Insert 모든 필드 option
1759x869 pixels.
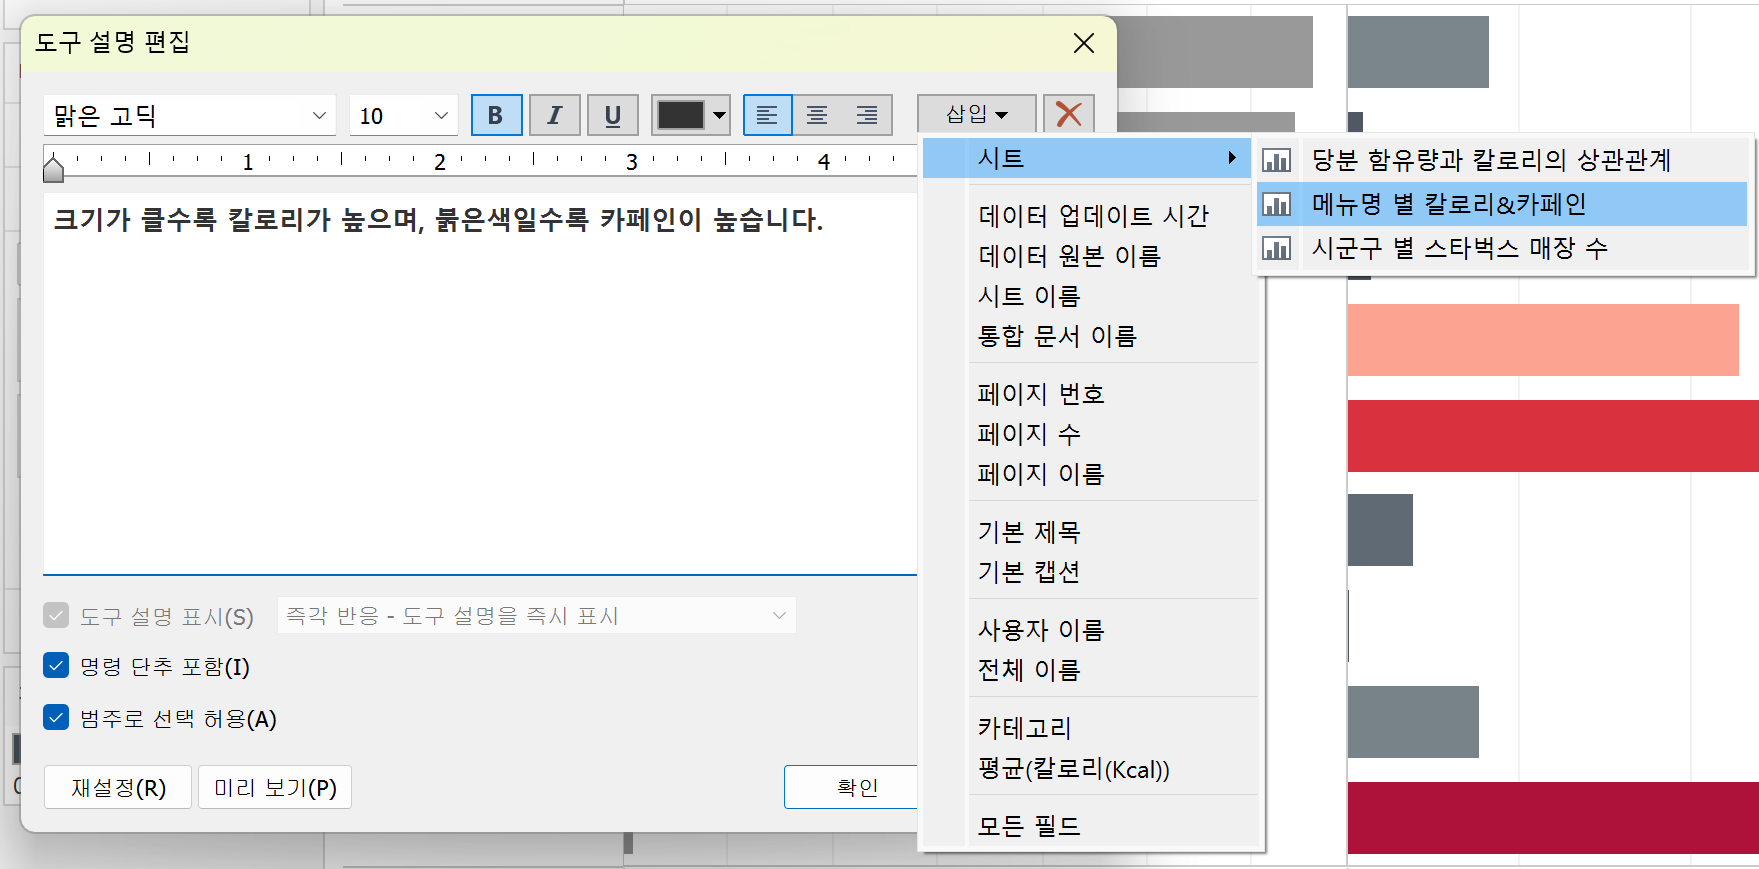click(1029, 826)
